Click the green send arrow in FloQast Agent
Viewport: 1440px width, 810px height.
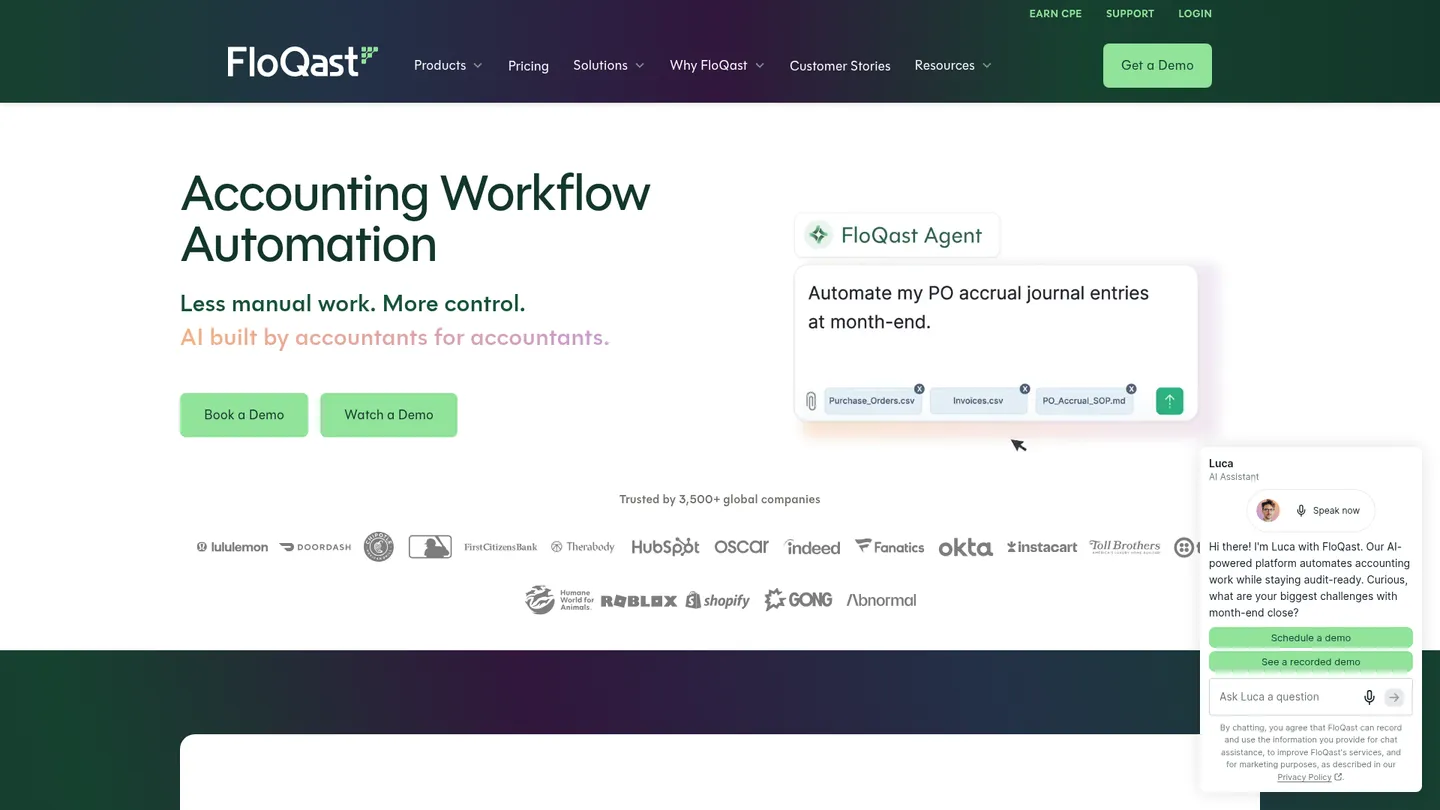click(x=1169, y=401)
